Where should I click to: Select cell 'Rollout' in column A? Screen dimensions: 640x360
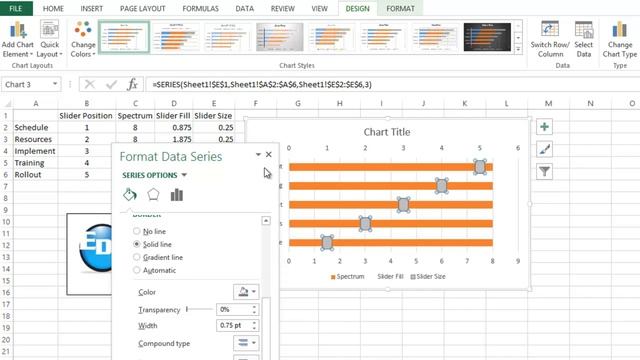tap(36, 174)
